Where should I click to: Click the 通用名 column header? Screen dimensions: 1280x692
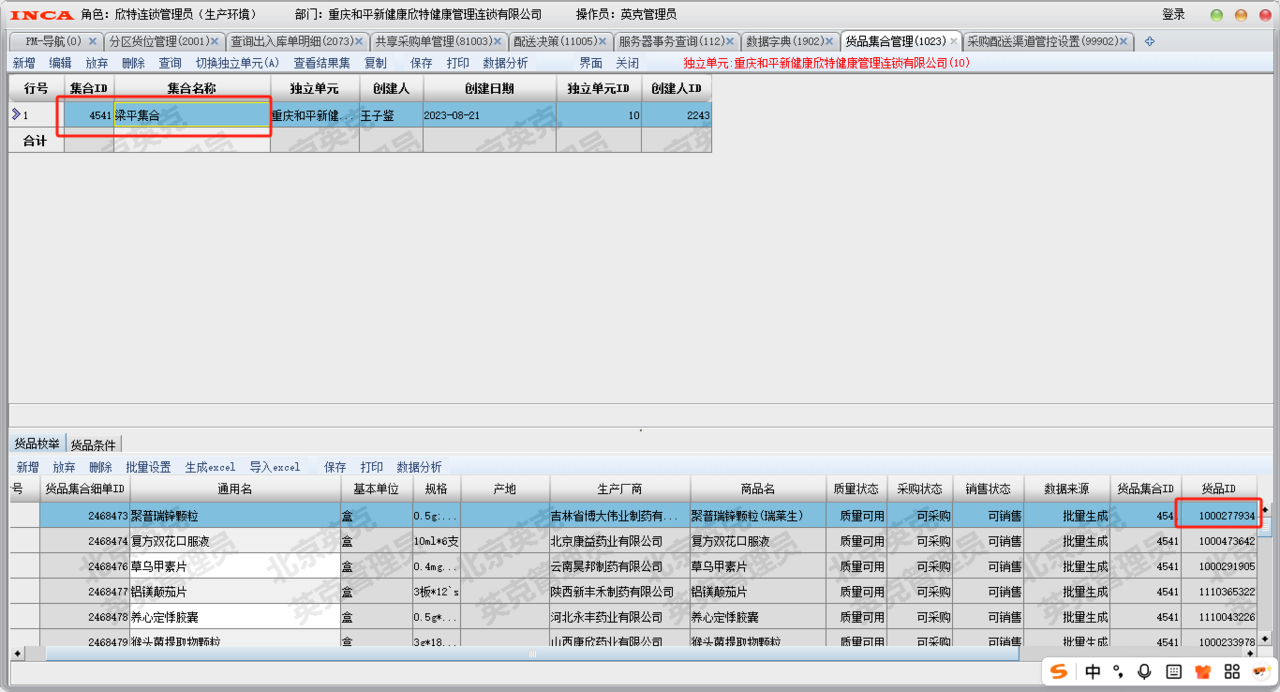point(235,489)
